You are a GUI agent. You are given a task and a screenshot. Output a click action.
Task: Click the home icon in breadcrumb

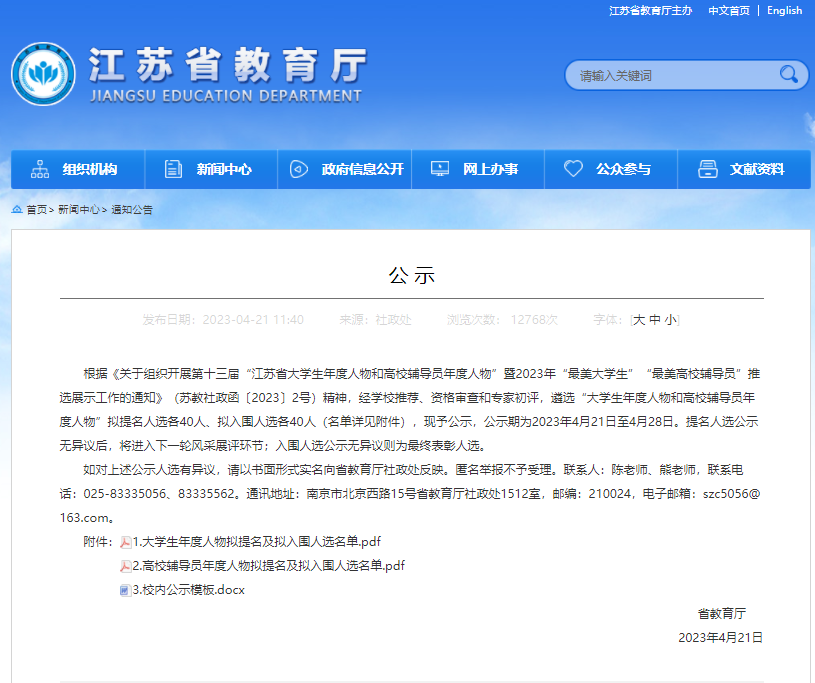[17, 210]
